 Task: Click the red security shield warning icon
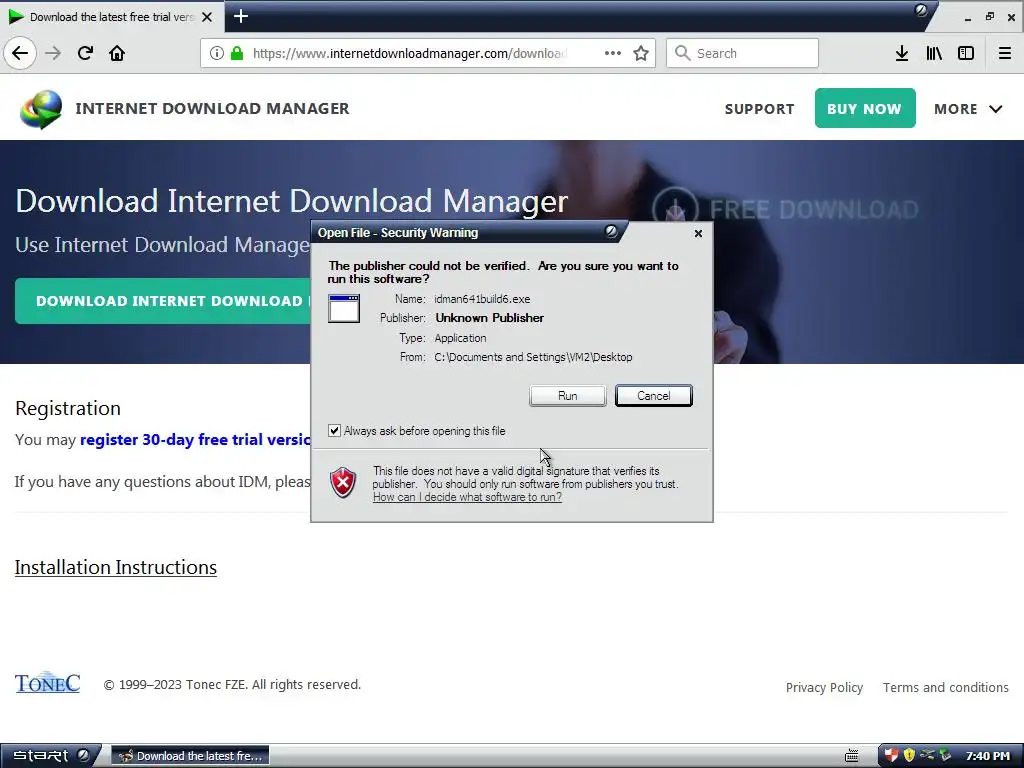343,483
